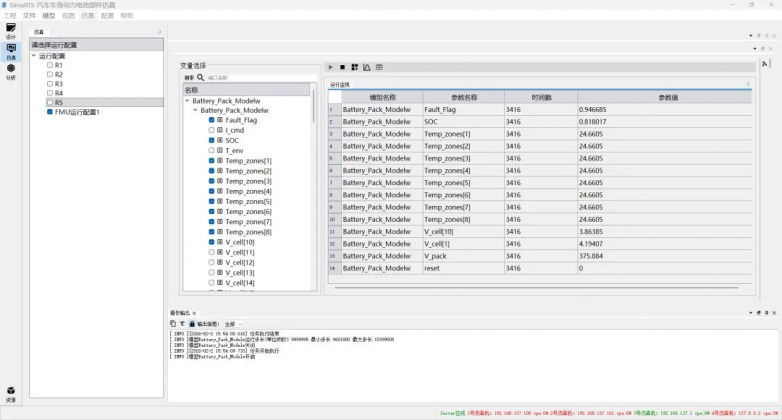The width and height of the screenshot is (782, 420).
Task: Click the grid layout icon in run toolbar
Action: (355, 67)
